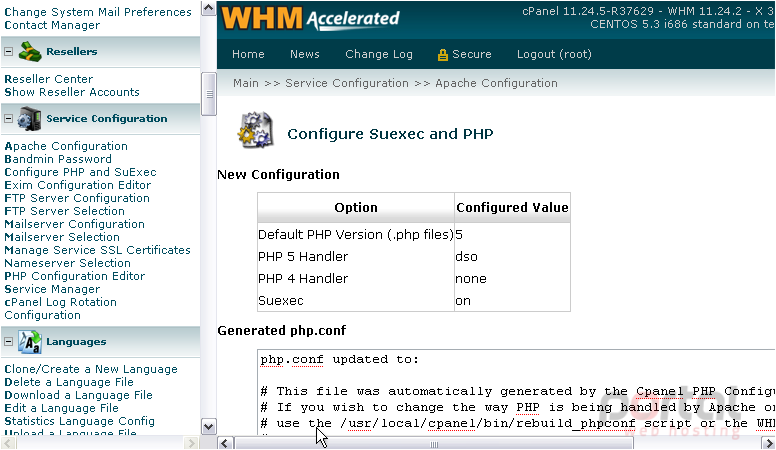The width and height of the screenshot is (776, 450).
Task: Click the sidebar vertical scrollbar thumb
Action: click(209, 94)
